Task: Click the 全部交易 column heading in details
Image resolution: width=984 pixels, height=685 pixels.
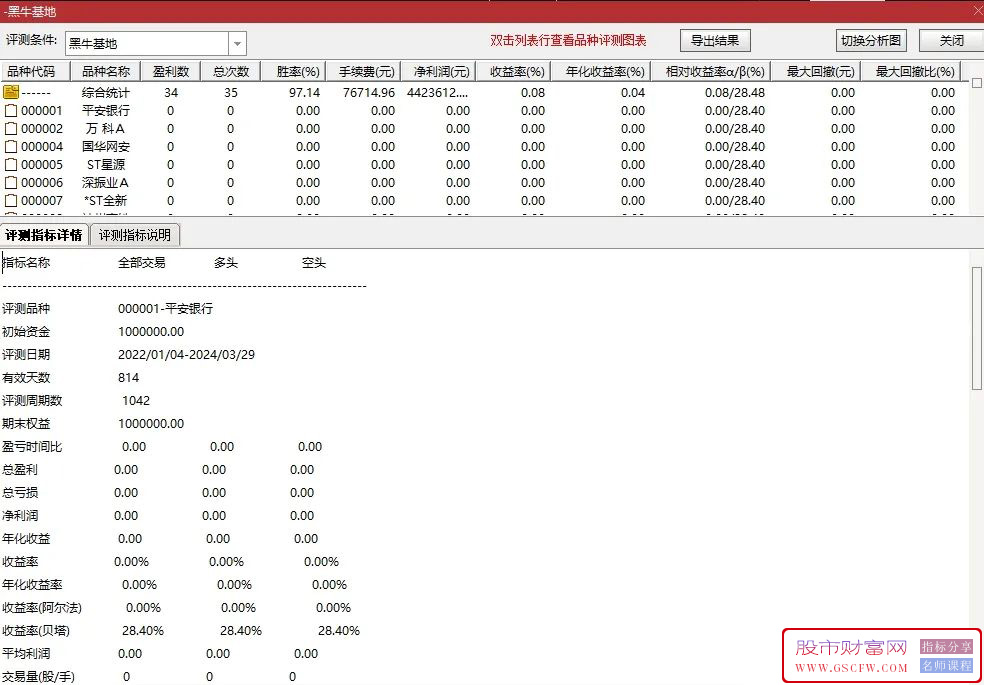Action: coord(142,263)
